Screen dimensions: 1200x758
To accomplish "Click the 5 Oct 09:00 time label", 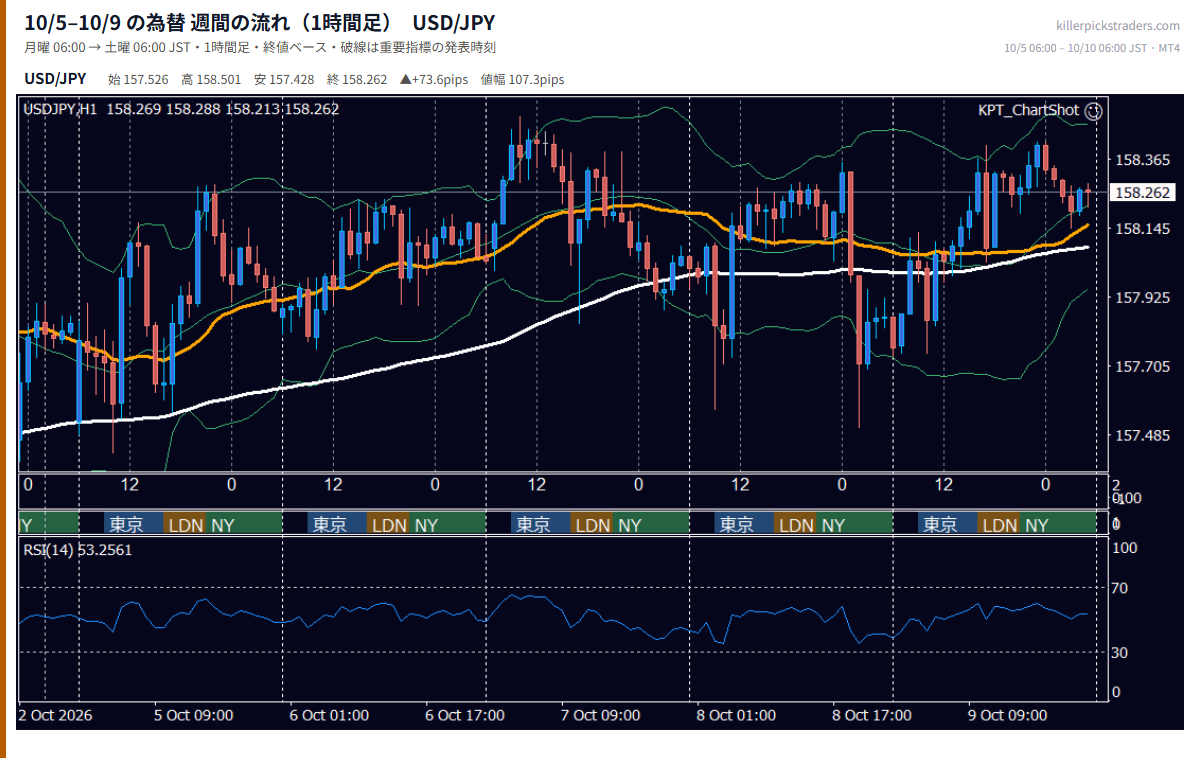I will tap(194, 715).
